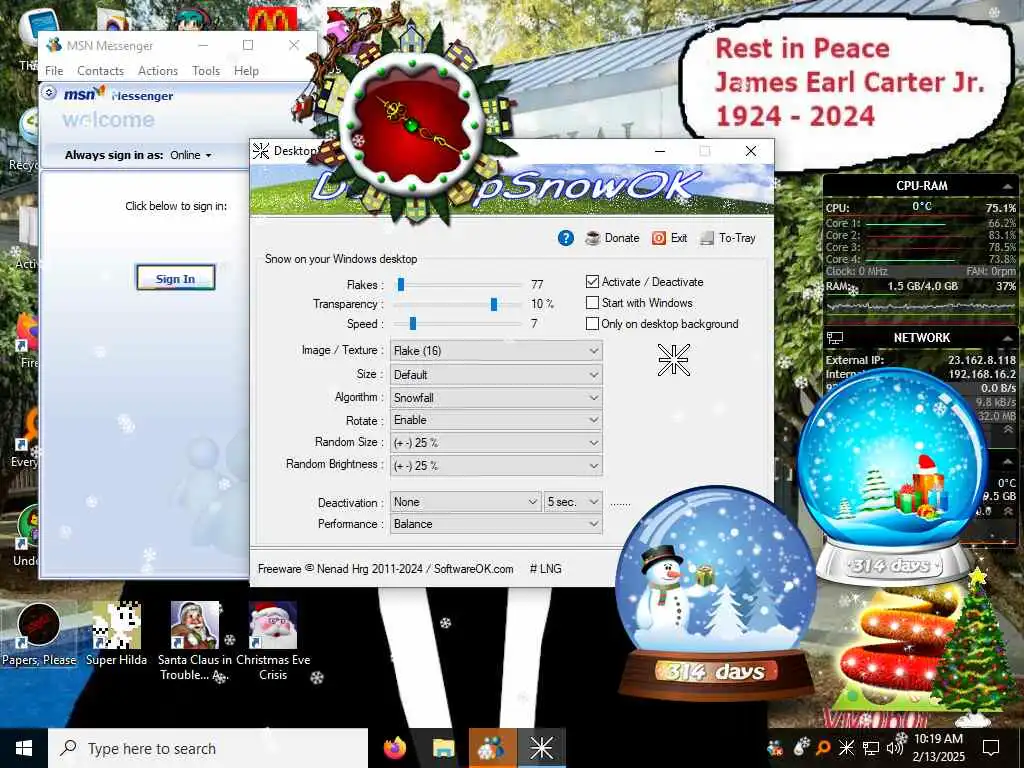This screenshot has height=768, width=1024.
Task: Open the Performance Balance dropdown
Action: tap(496, 524)
